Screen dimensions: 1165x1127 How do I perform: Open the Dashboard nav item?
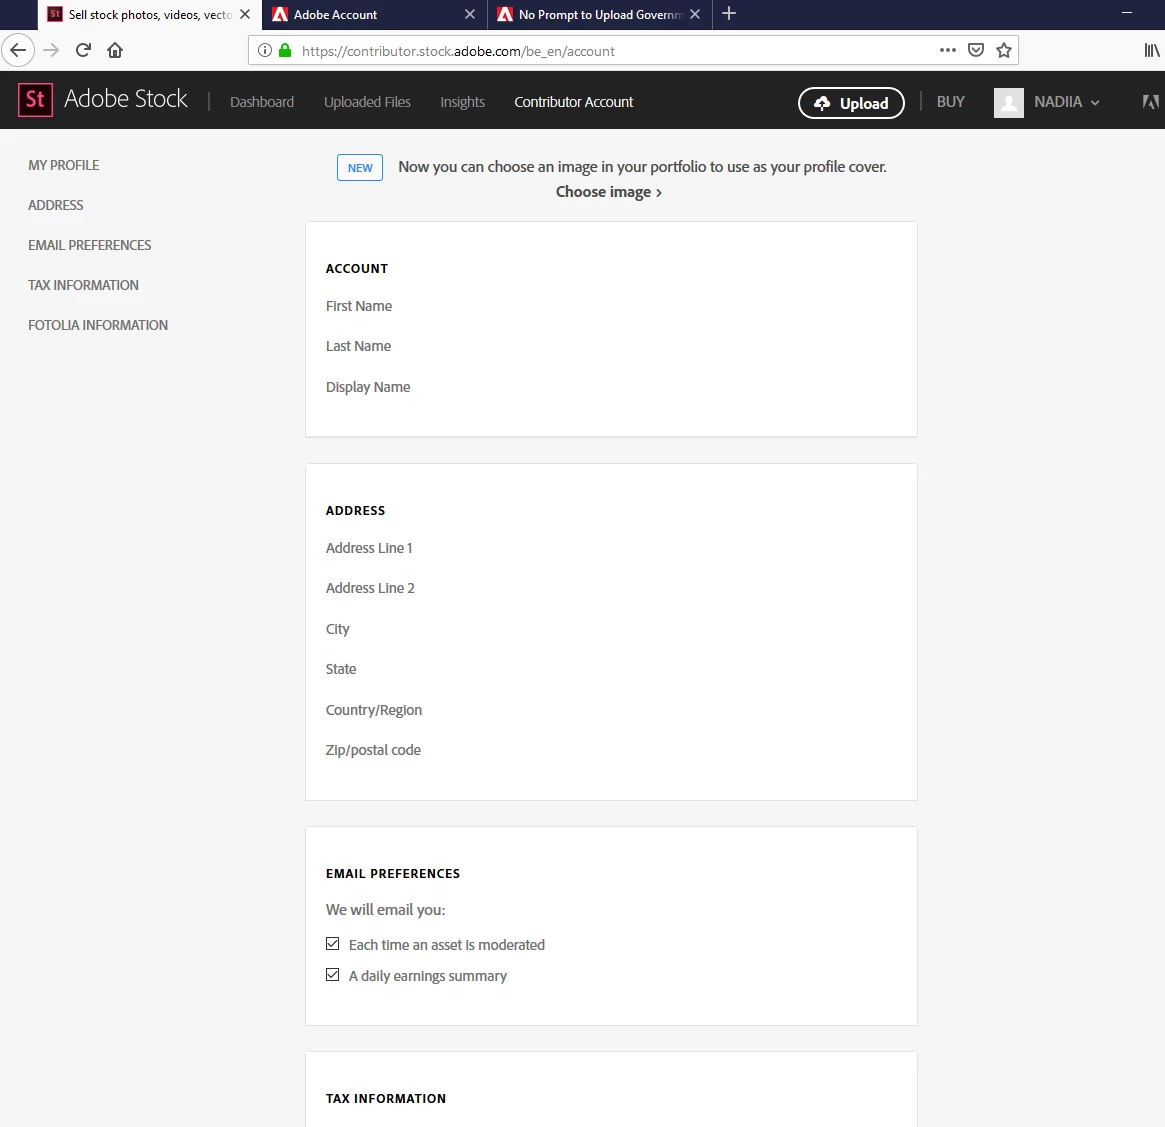(x=262, y=102)
